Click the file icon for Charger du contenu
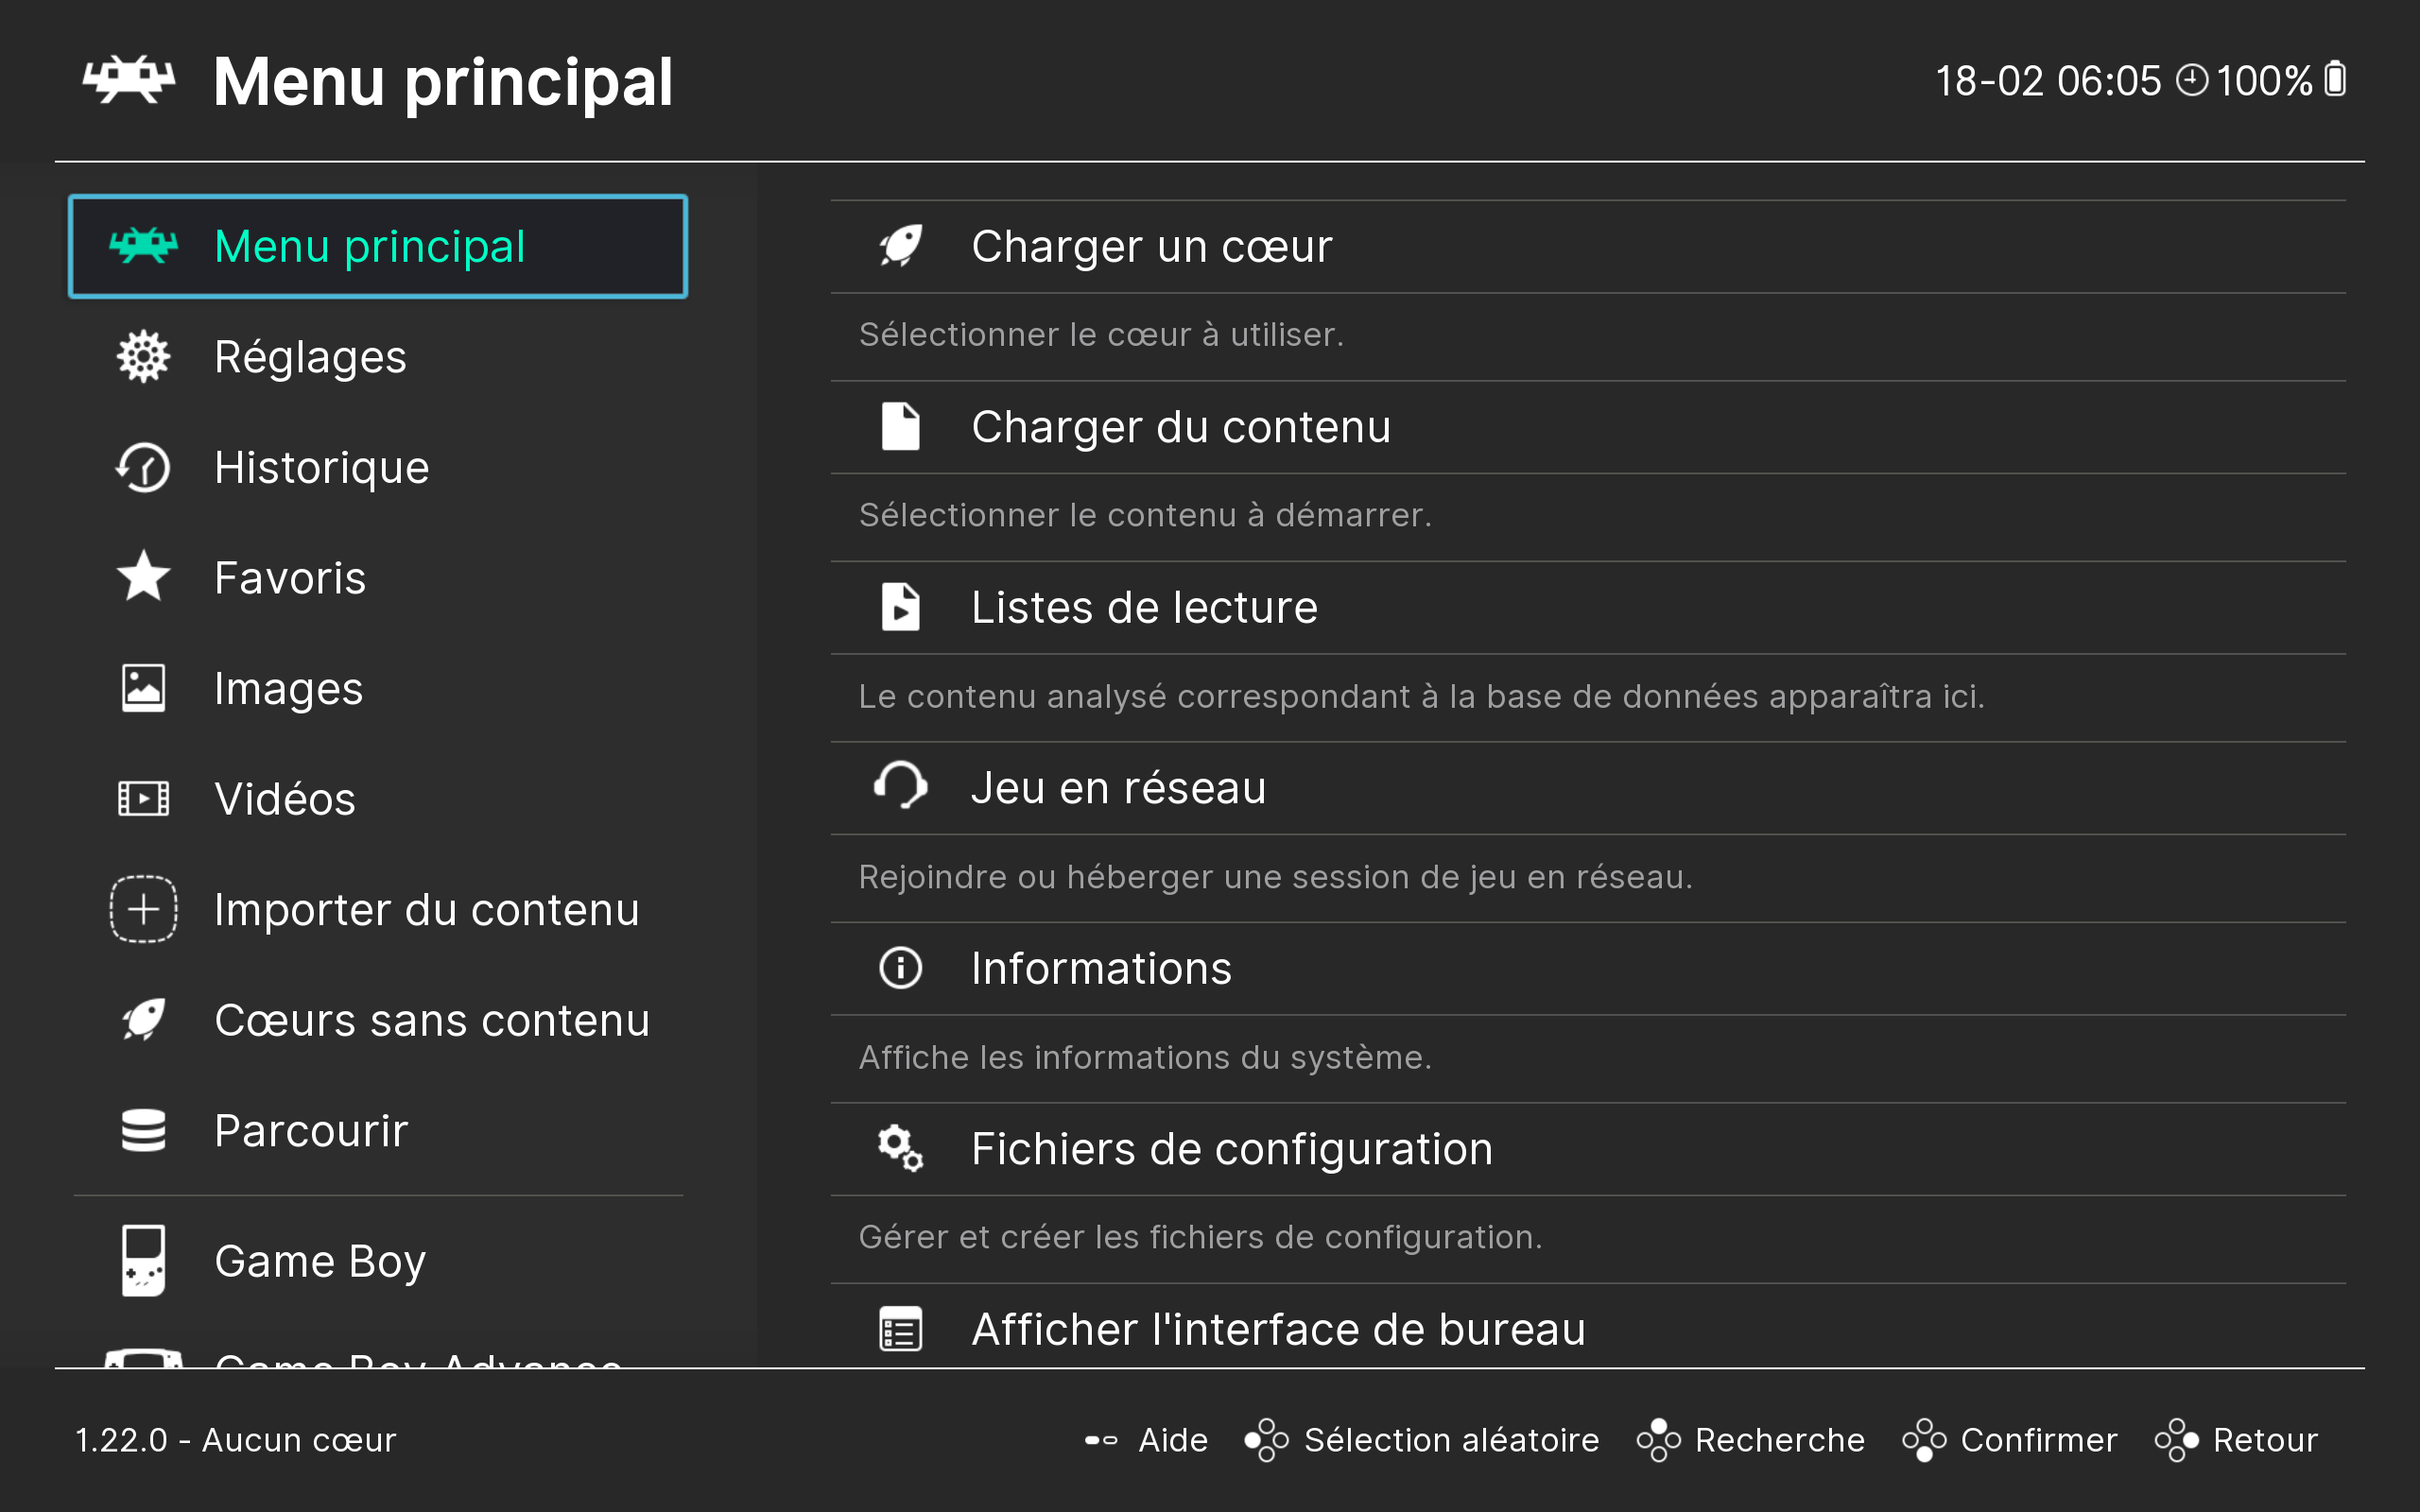2420x1512 pixels. 900,427
